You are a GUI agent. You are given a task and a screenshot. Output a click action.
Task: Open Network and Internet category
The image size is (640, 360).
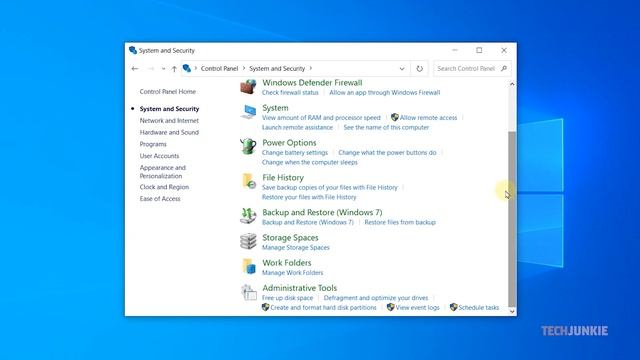(x=169, y=120)
